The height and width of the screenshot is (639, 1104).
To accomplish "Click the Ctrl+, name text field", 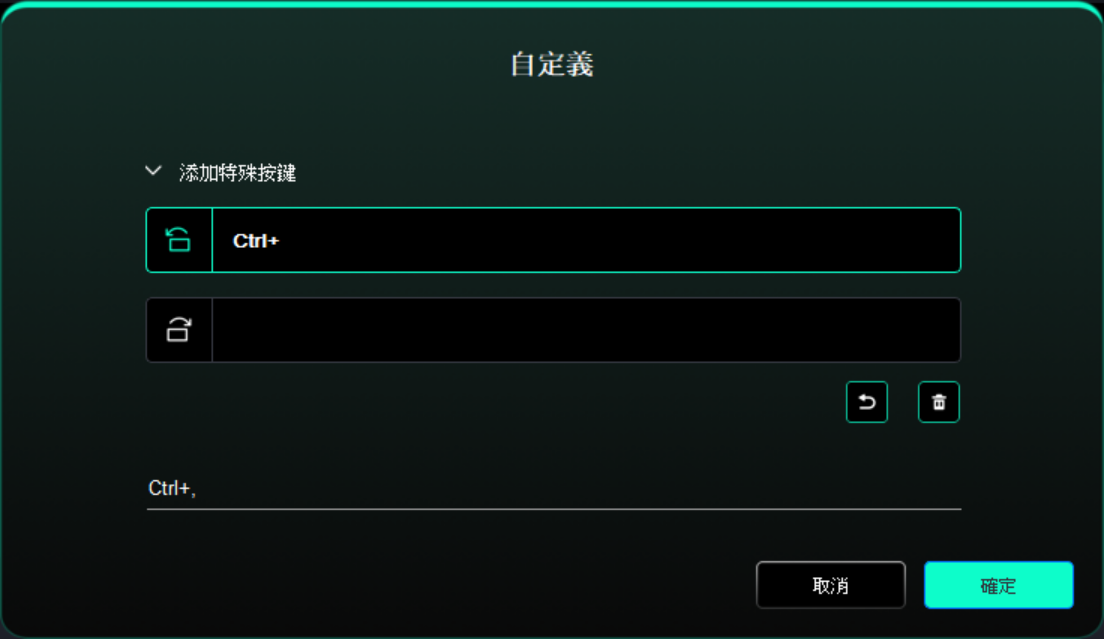I will (553, 488).
